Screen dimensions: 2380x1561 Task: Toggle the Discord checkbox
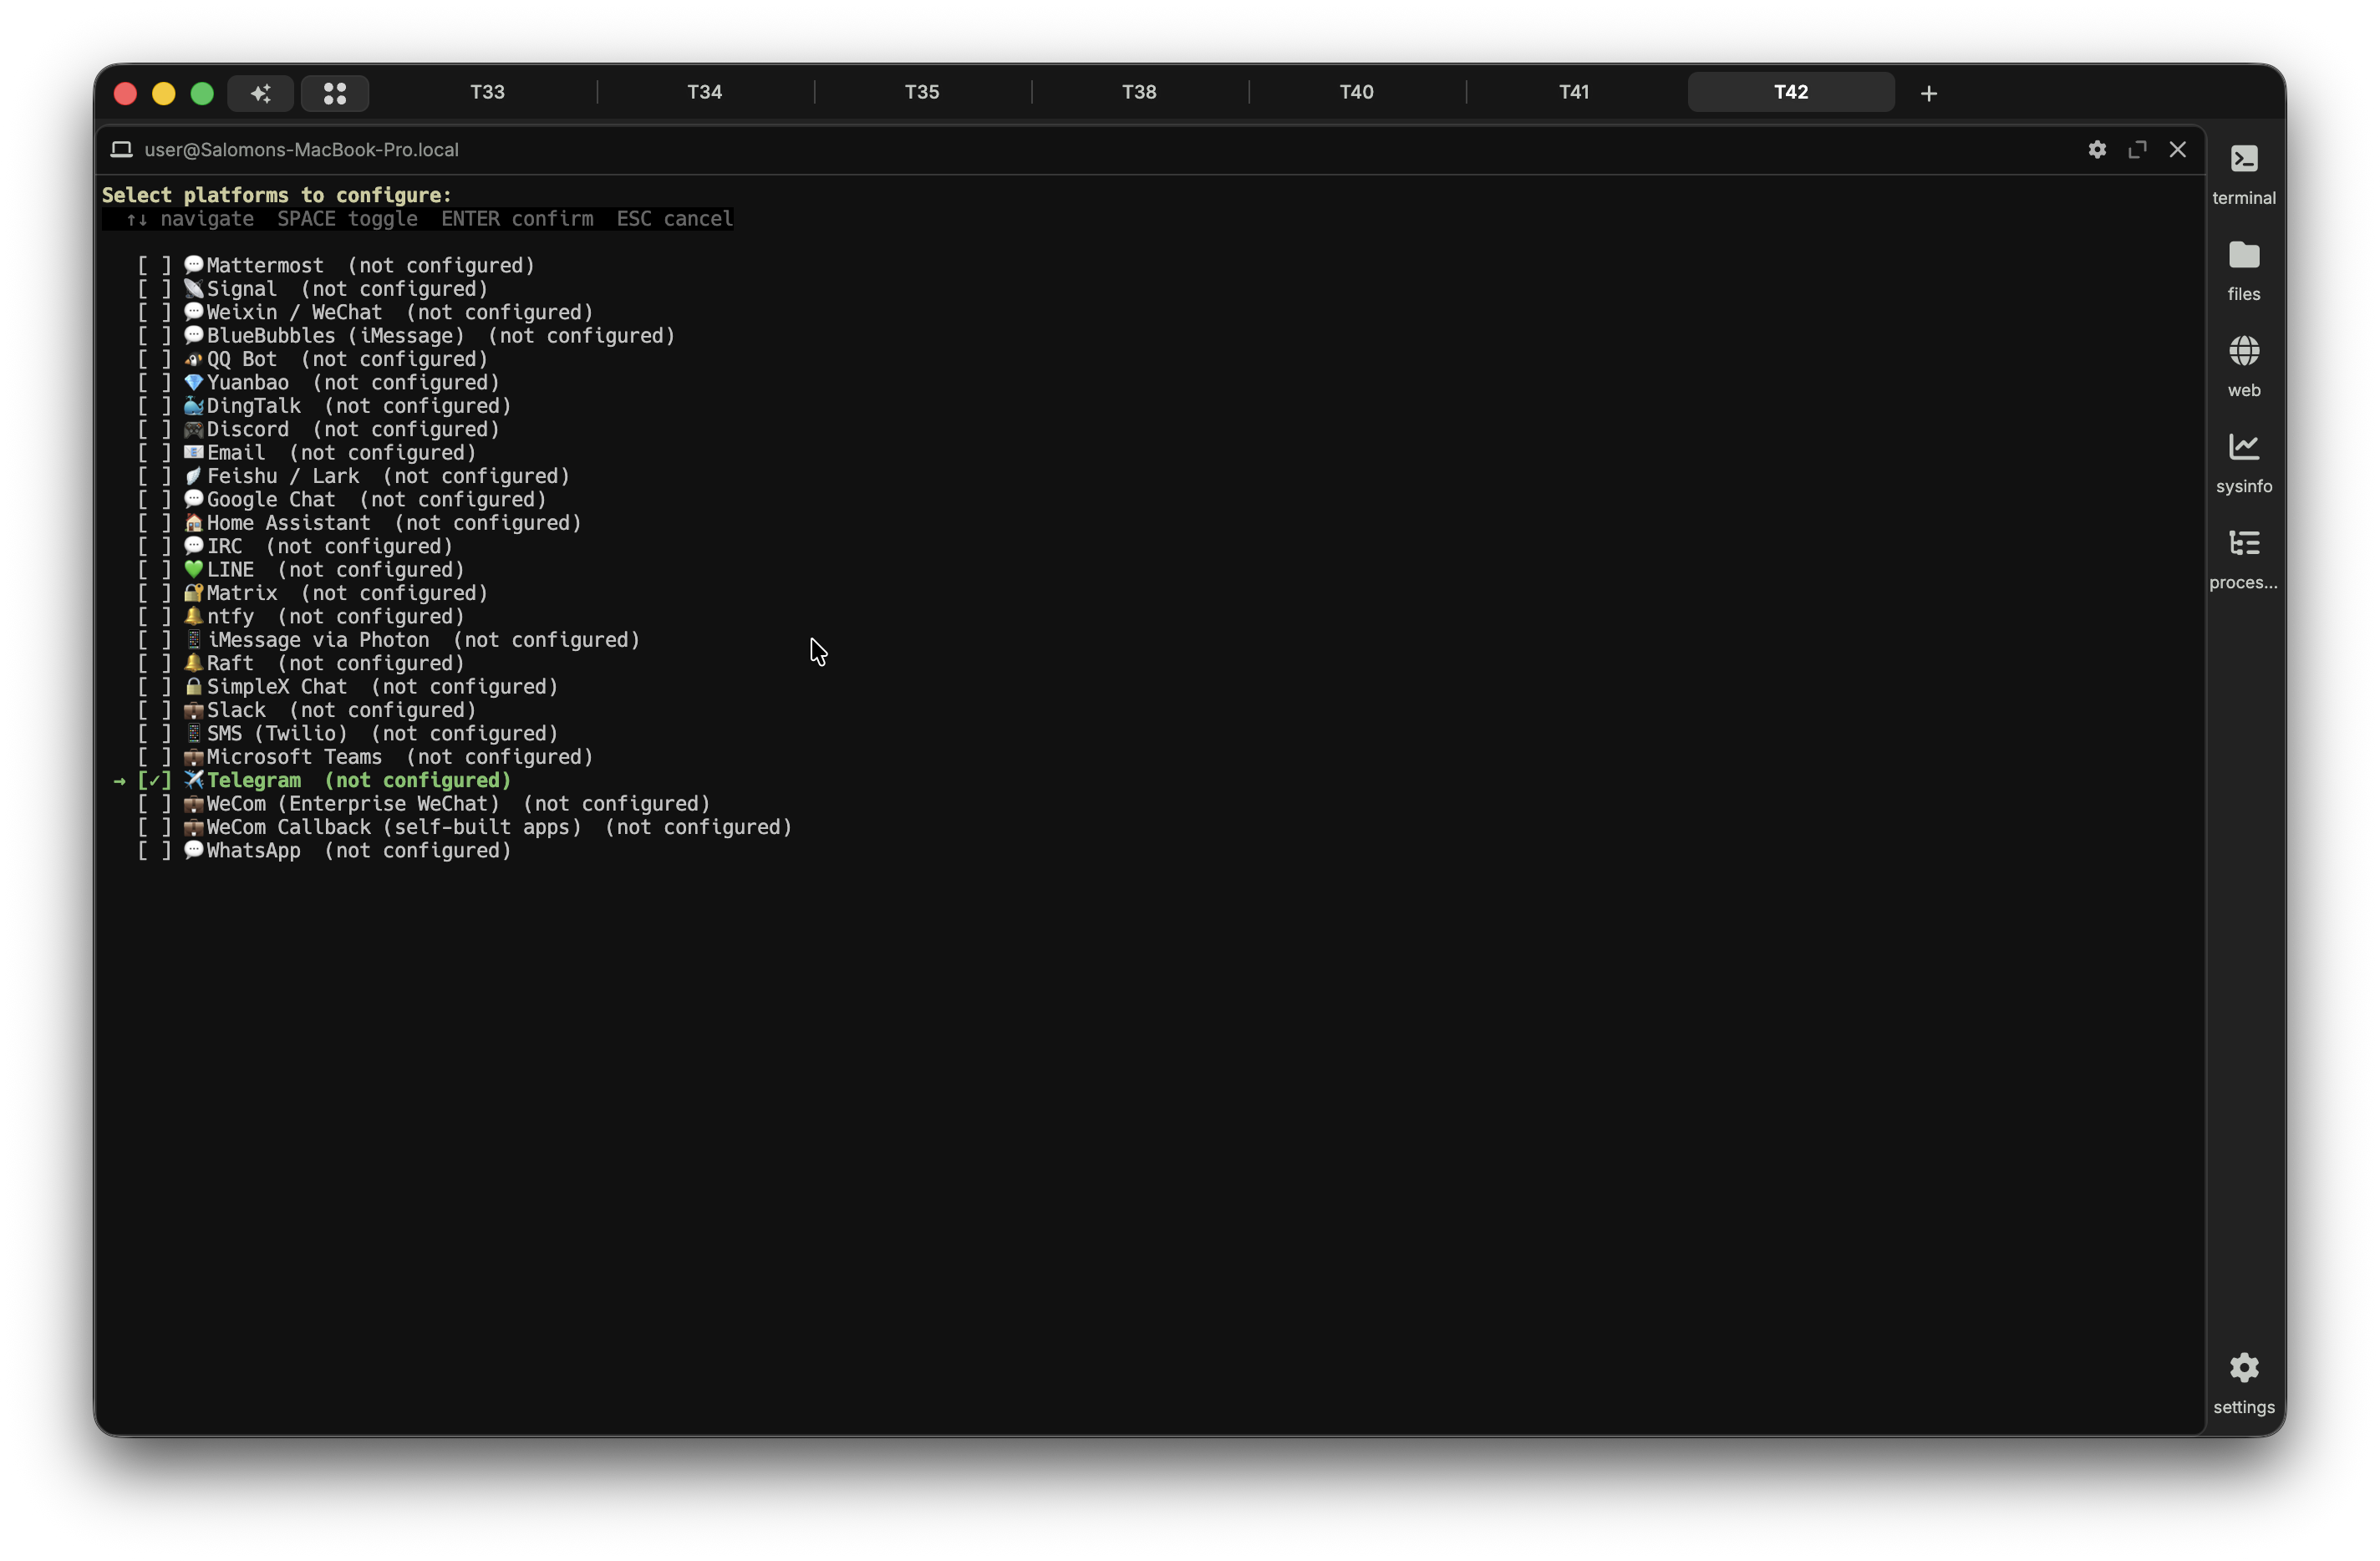point(154,429)
